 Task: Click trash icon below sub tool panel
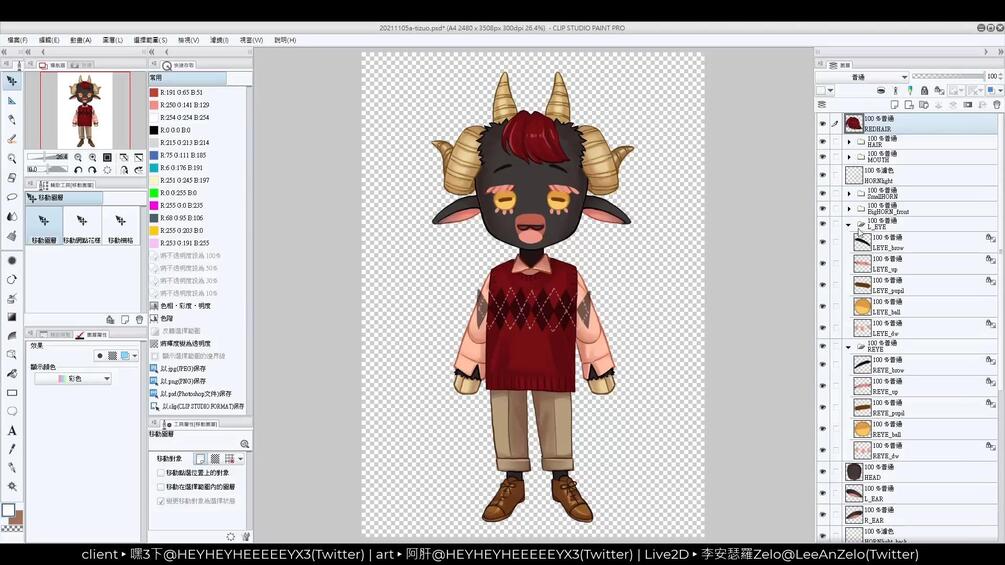pos(139,320)
